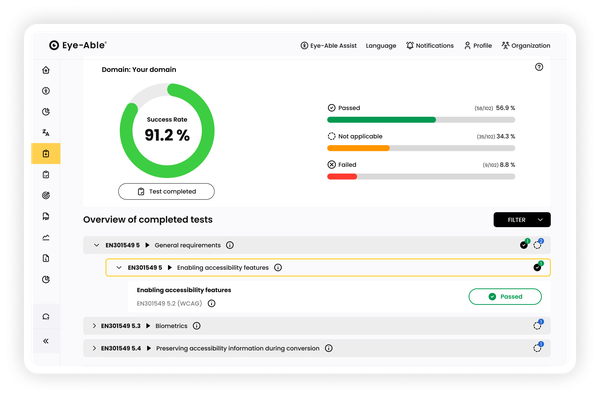Open the Organization menu
Viewport: 600px width, 396px height.
point(526,46)
